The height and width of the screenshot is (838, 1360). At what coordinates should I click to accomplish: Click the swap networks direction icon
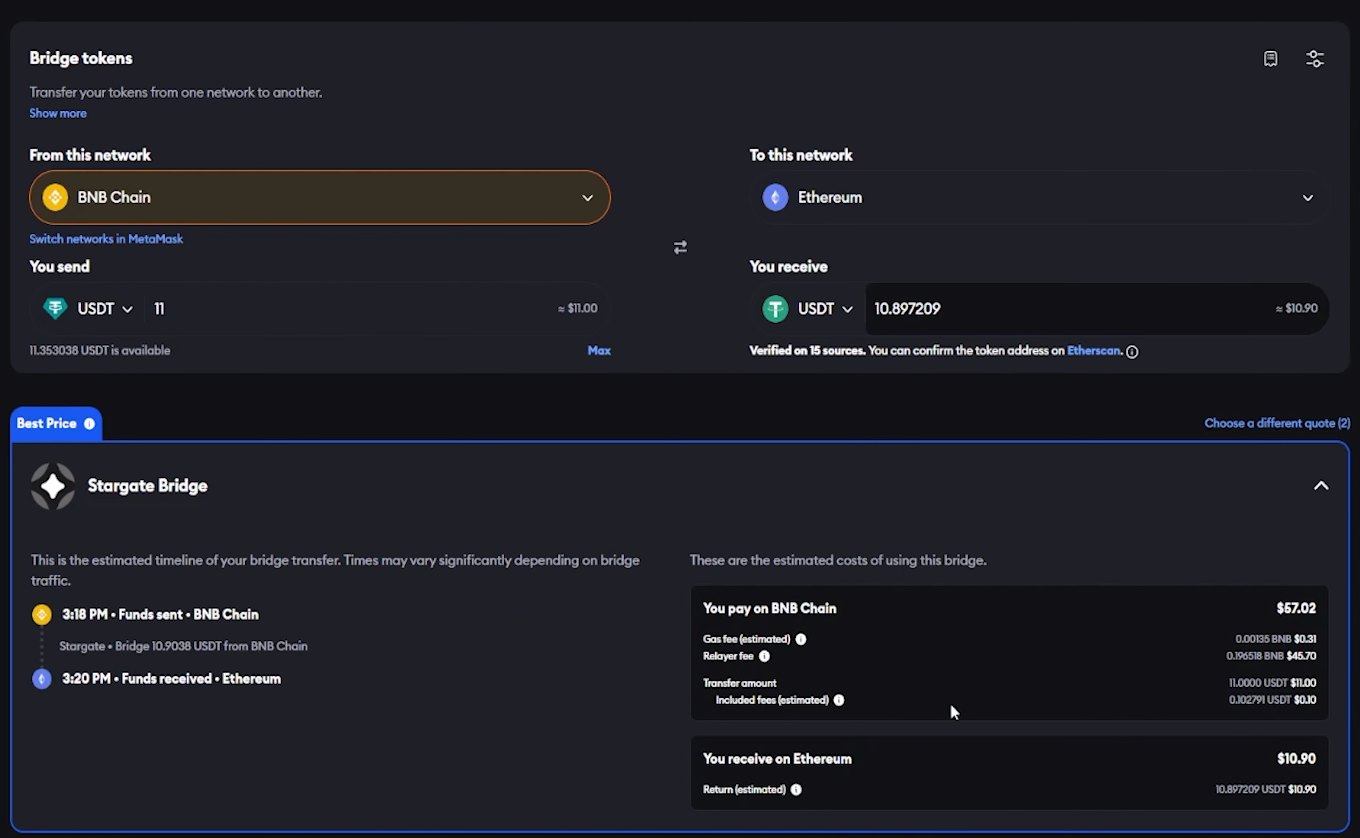(680, 246)
